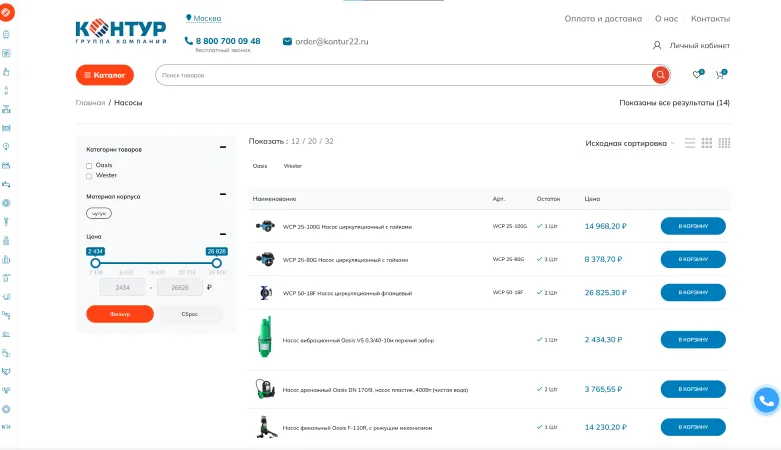Collapse the Материал корпуса filter section
The width and height of the screenshot is (781, 450).
coord(223,194)
